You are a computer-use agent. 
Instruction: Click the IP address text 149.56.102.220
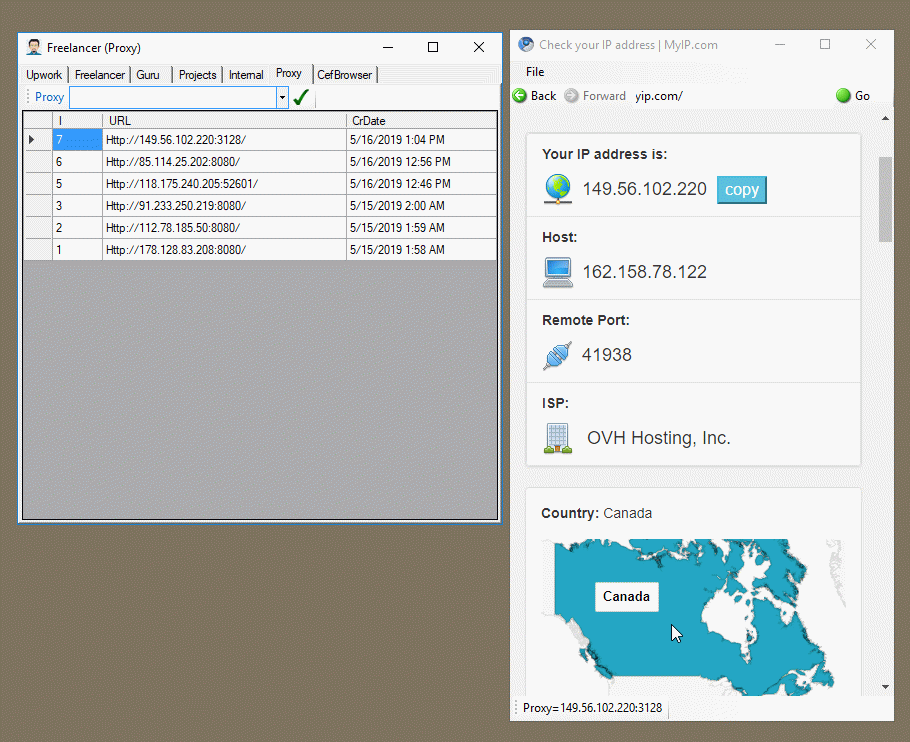coord(644,189)
